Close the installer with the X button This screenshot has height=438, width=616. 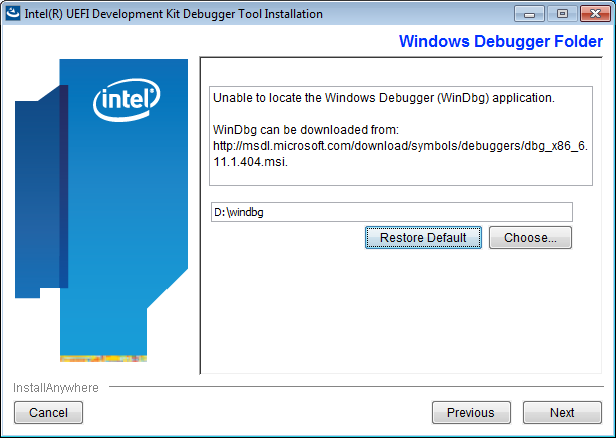pos(595,14)
